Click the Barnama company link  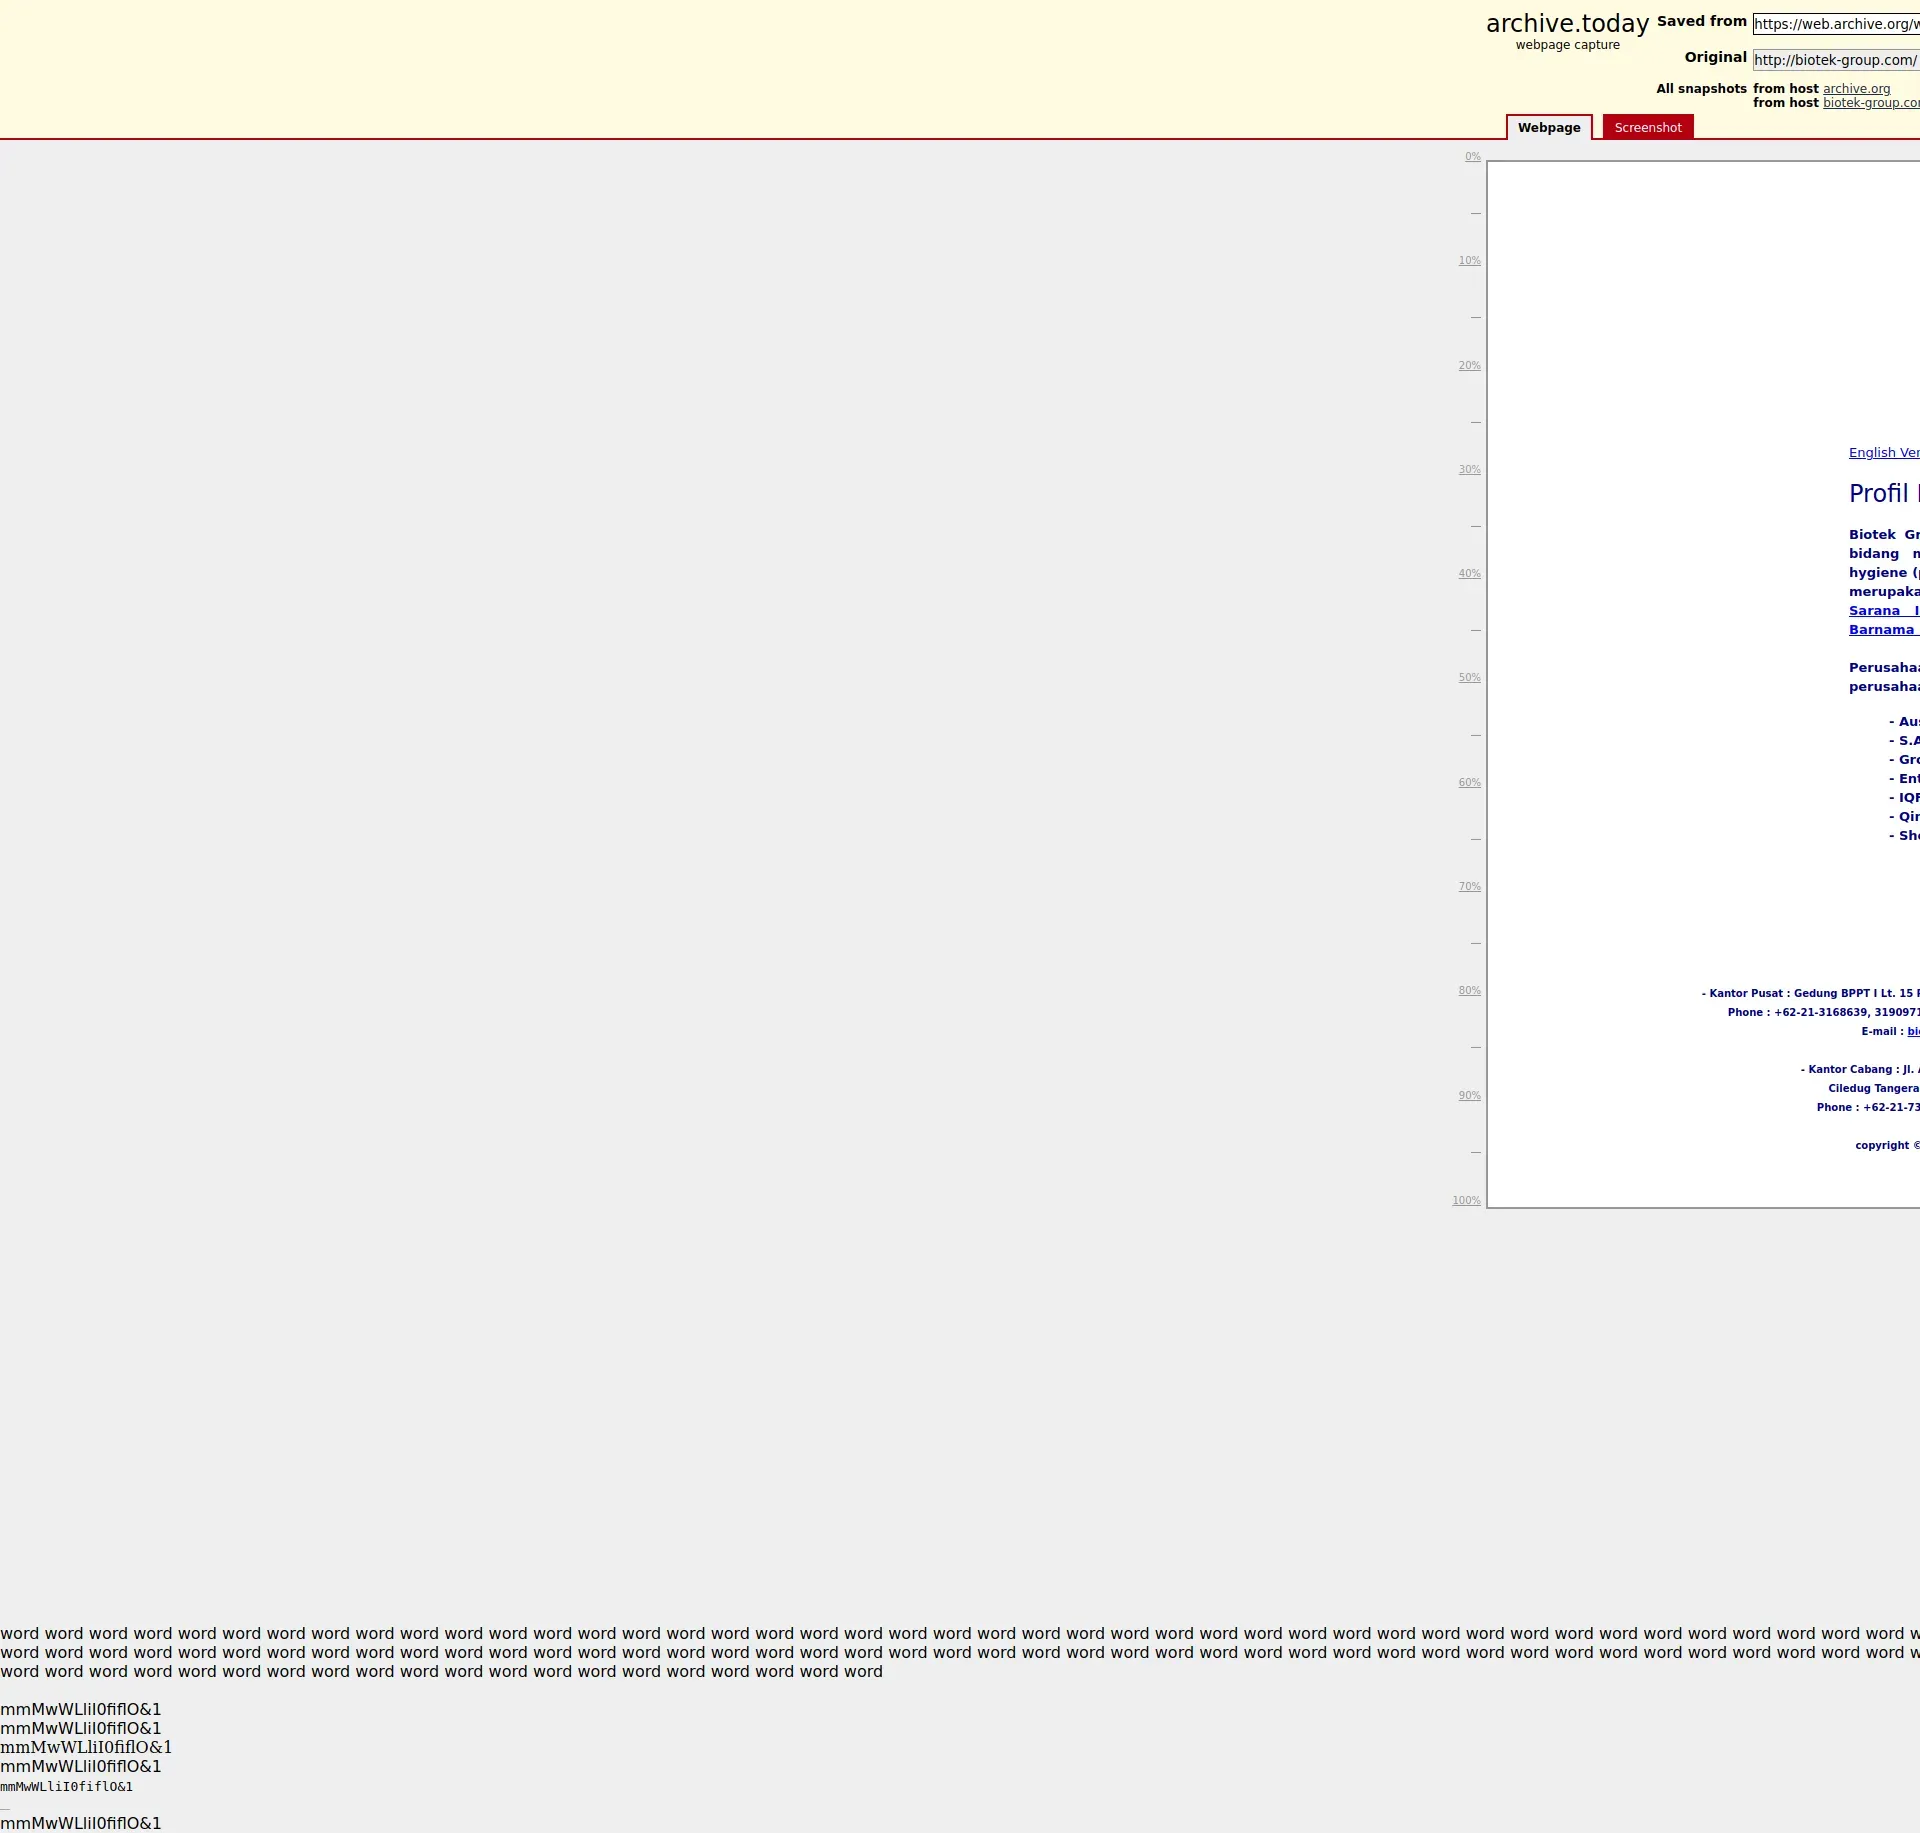(1882, 630)
